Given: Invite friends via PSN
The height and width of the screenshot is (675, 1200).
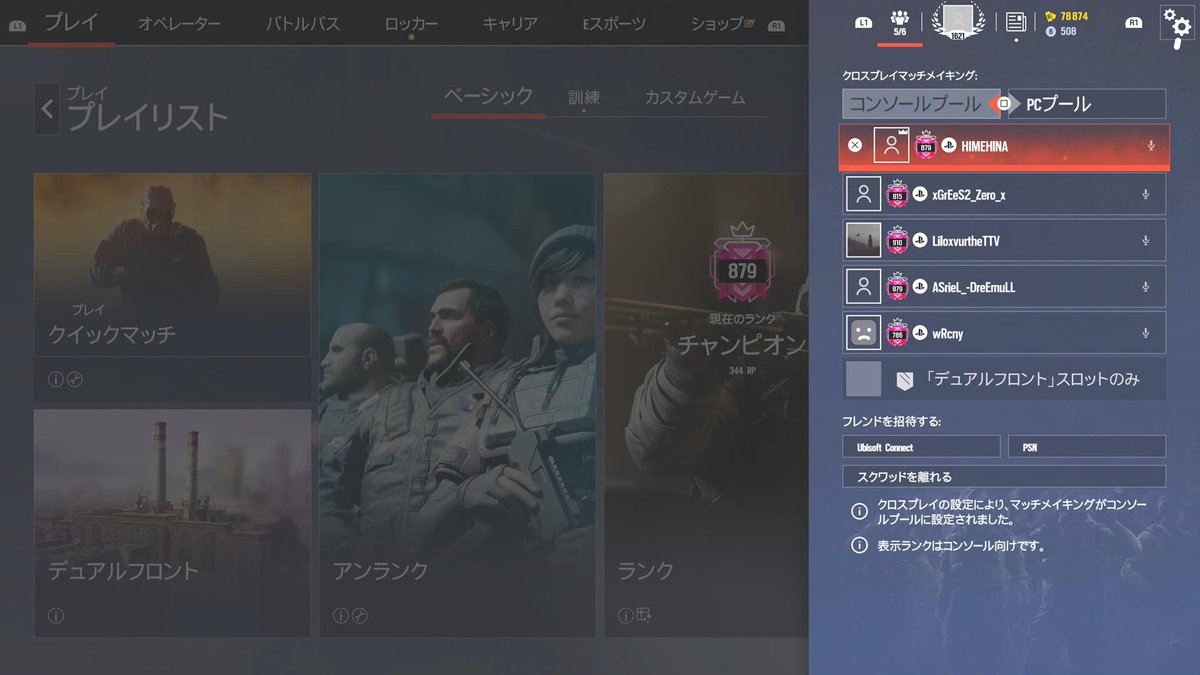Looking at the screenshot, I should click(1087, 447).
